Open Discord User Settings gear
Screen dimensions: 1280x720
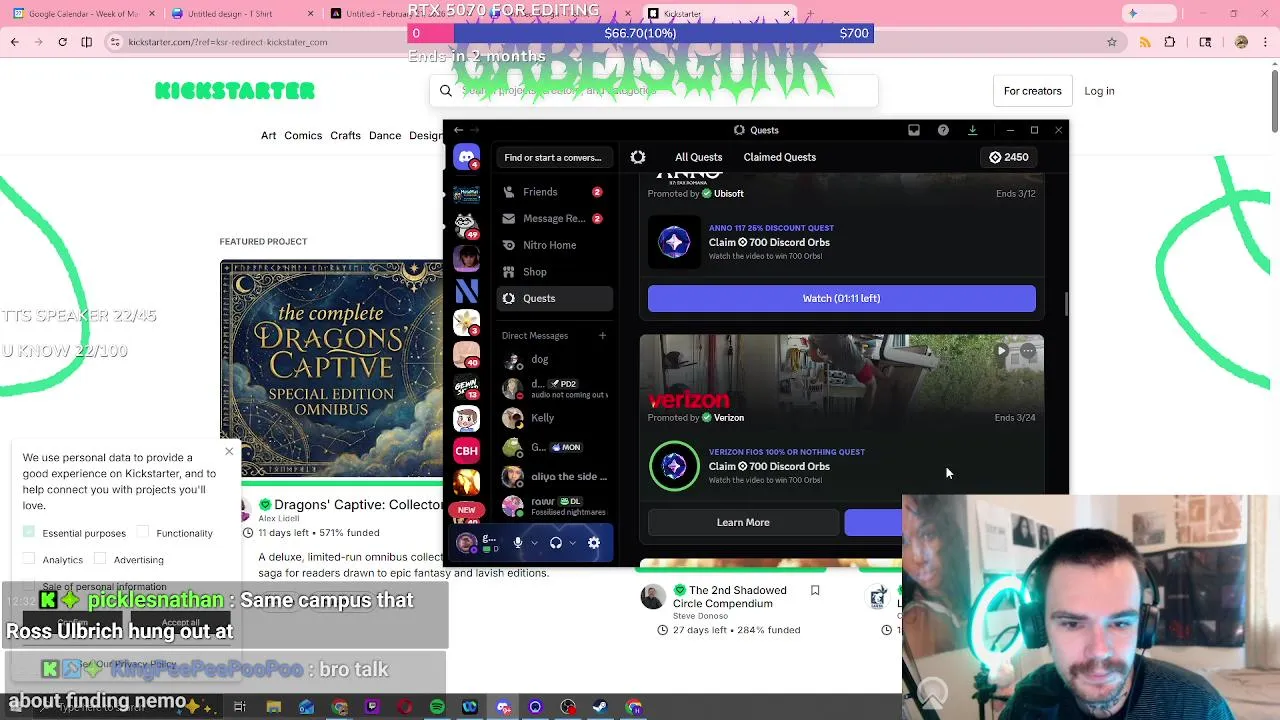coord(594,543)
